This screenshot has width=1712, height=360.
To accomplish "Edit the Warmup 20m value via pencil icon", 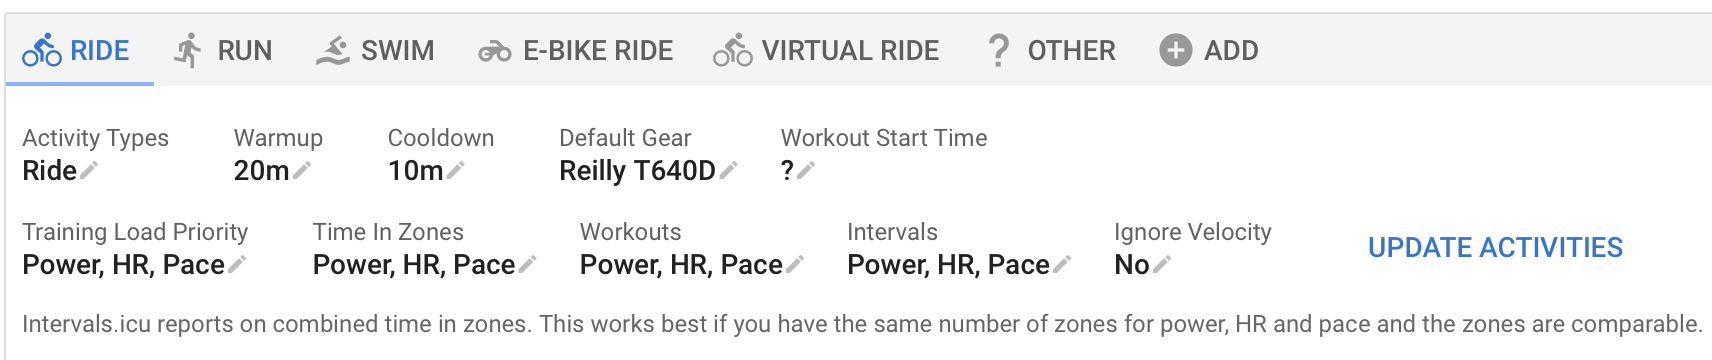I will (302, 171).
